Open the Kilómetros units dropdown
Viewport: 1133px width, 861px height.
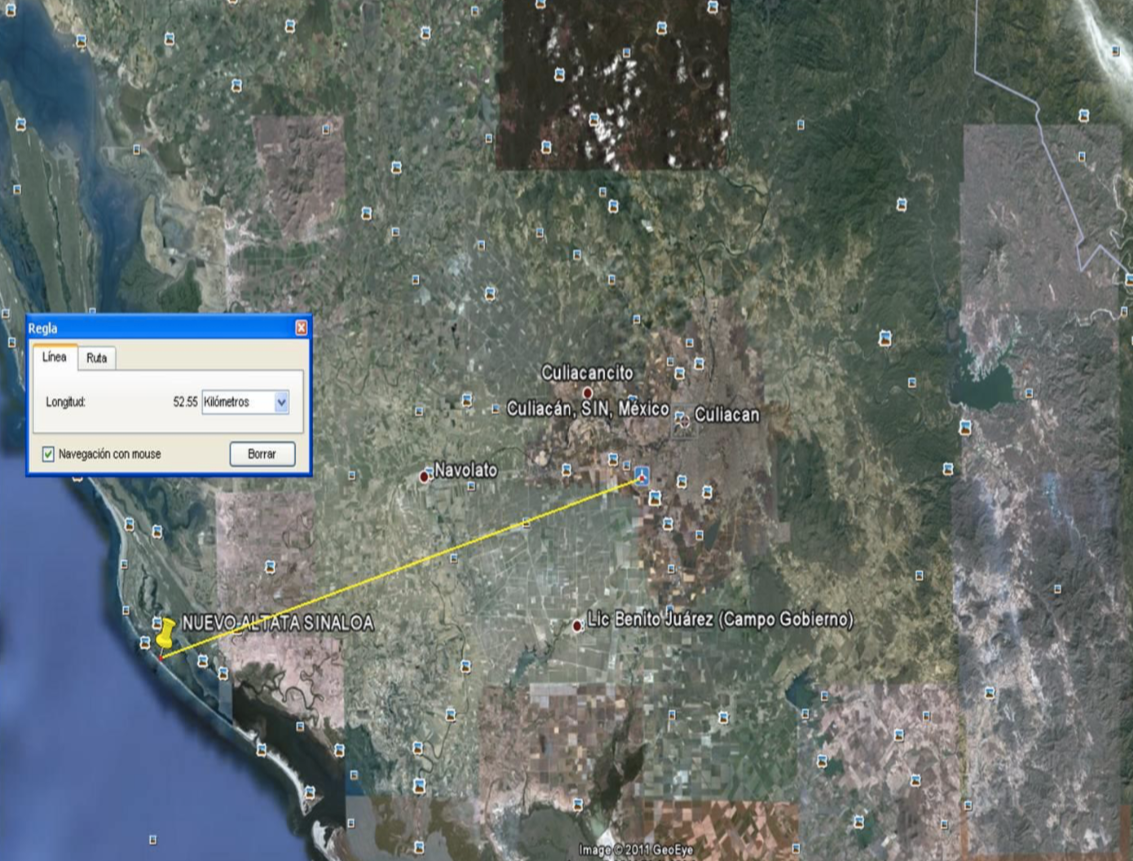tap(246, 402)
